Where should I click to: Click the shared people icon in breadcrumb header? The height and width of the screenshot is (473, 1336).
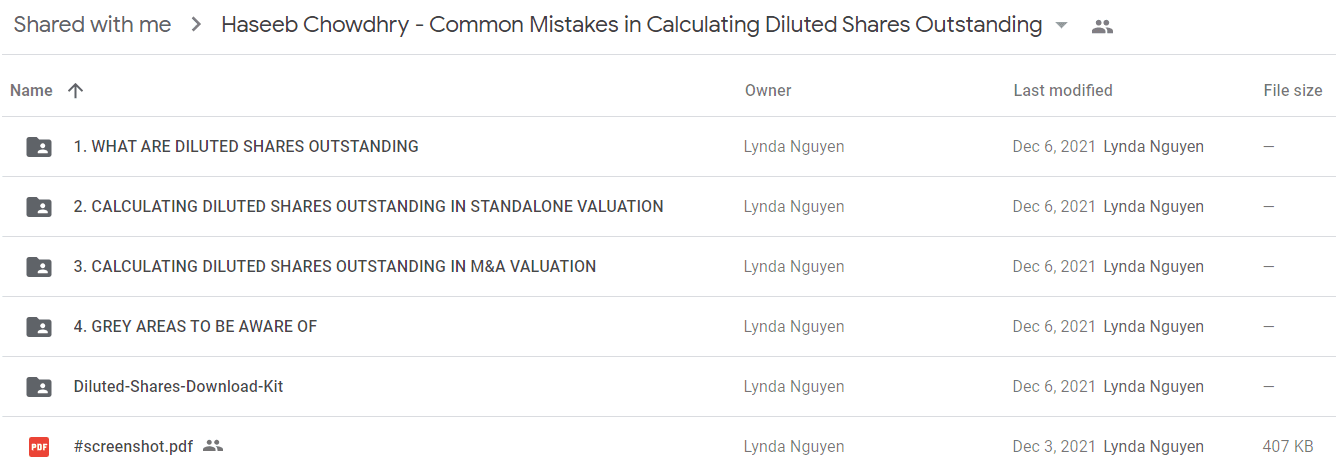pos(1102,27)
